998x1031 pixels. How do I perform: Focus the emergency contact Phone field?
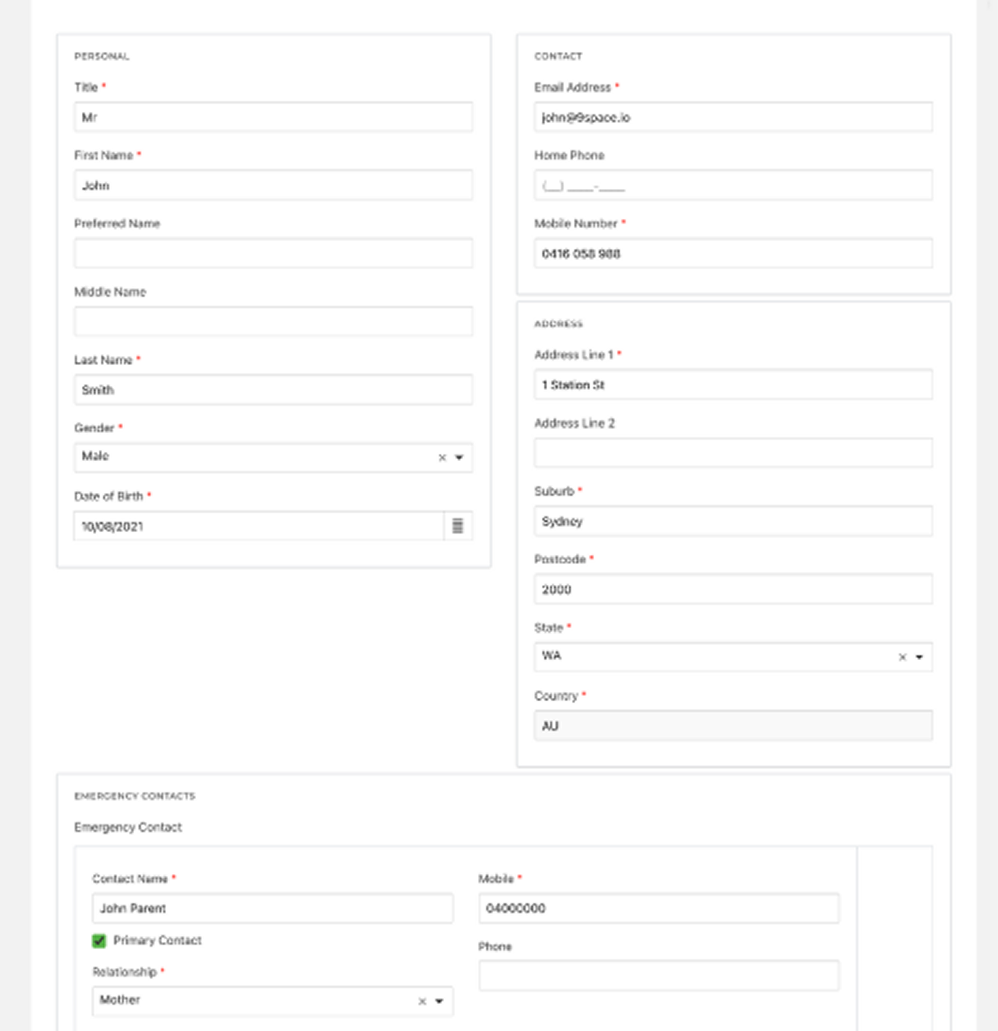pos(658,975)
